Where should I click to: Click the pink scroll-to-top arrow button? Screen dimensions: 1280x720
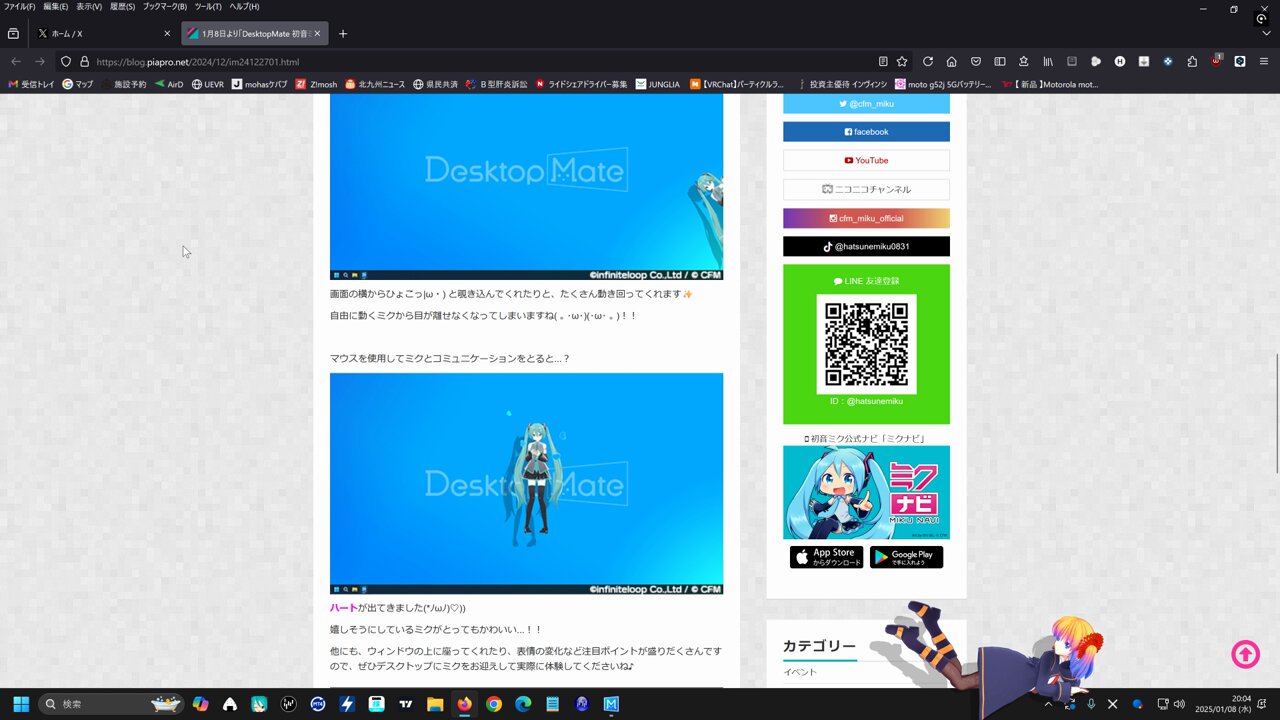[x=1245, y=654]
